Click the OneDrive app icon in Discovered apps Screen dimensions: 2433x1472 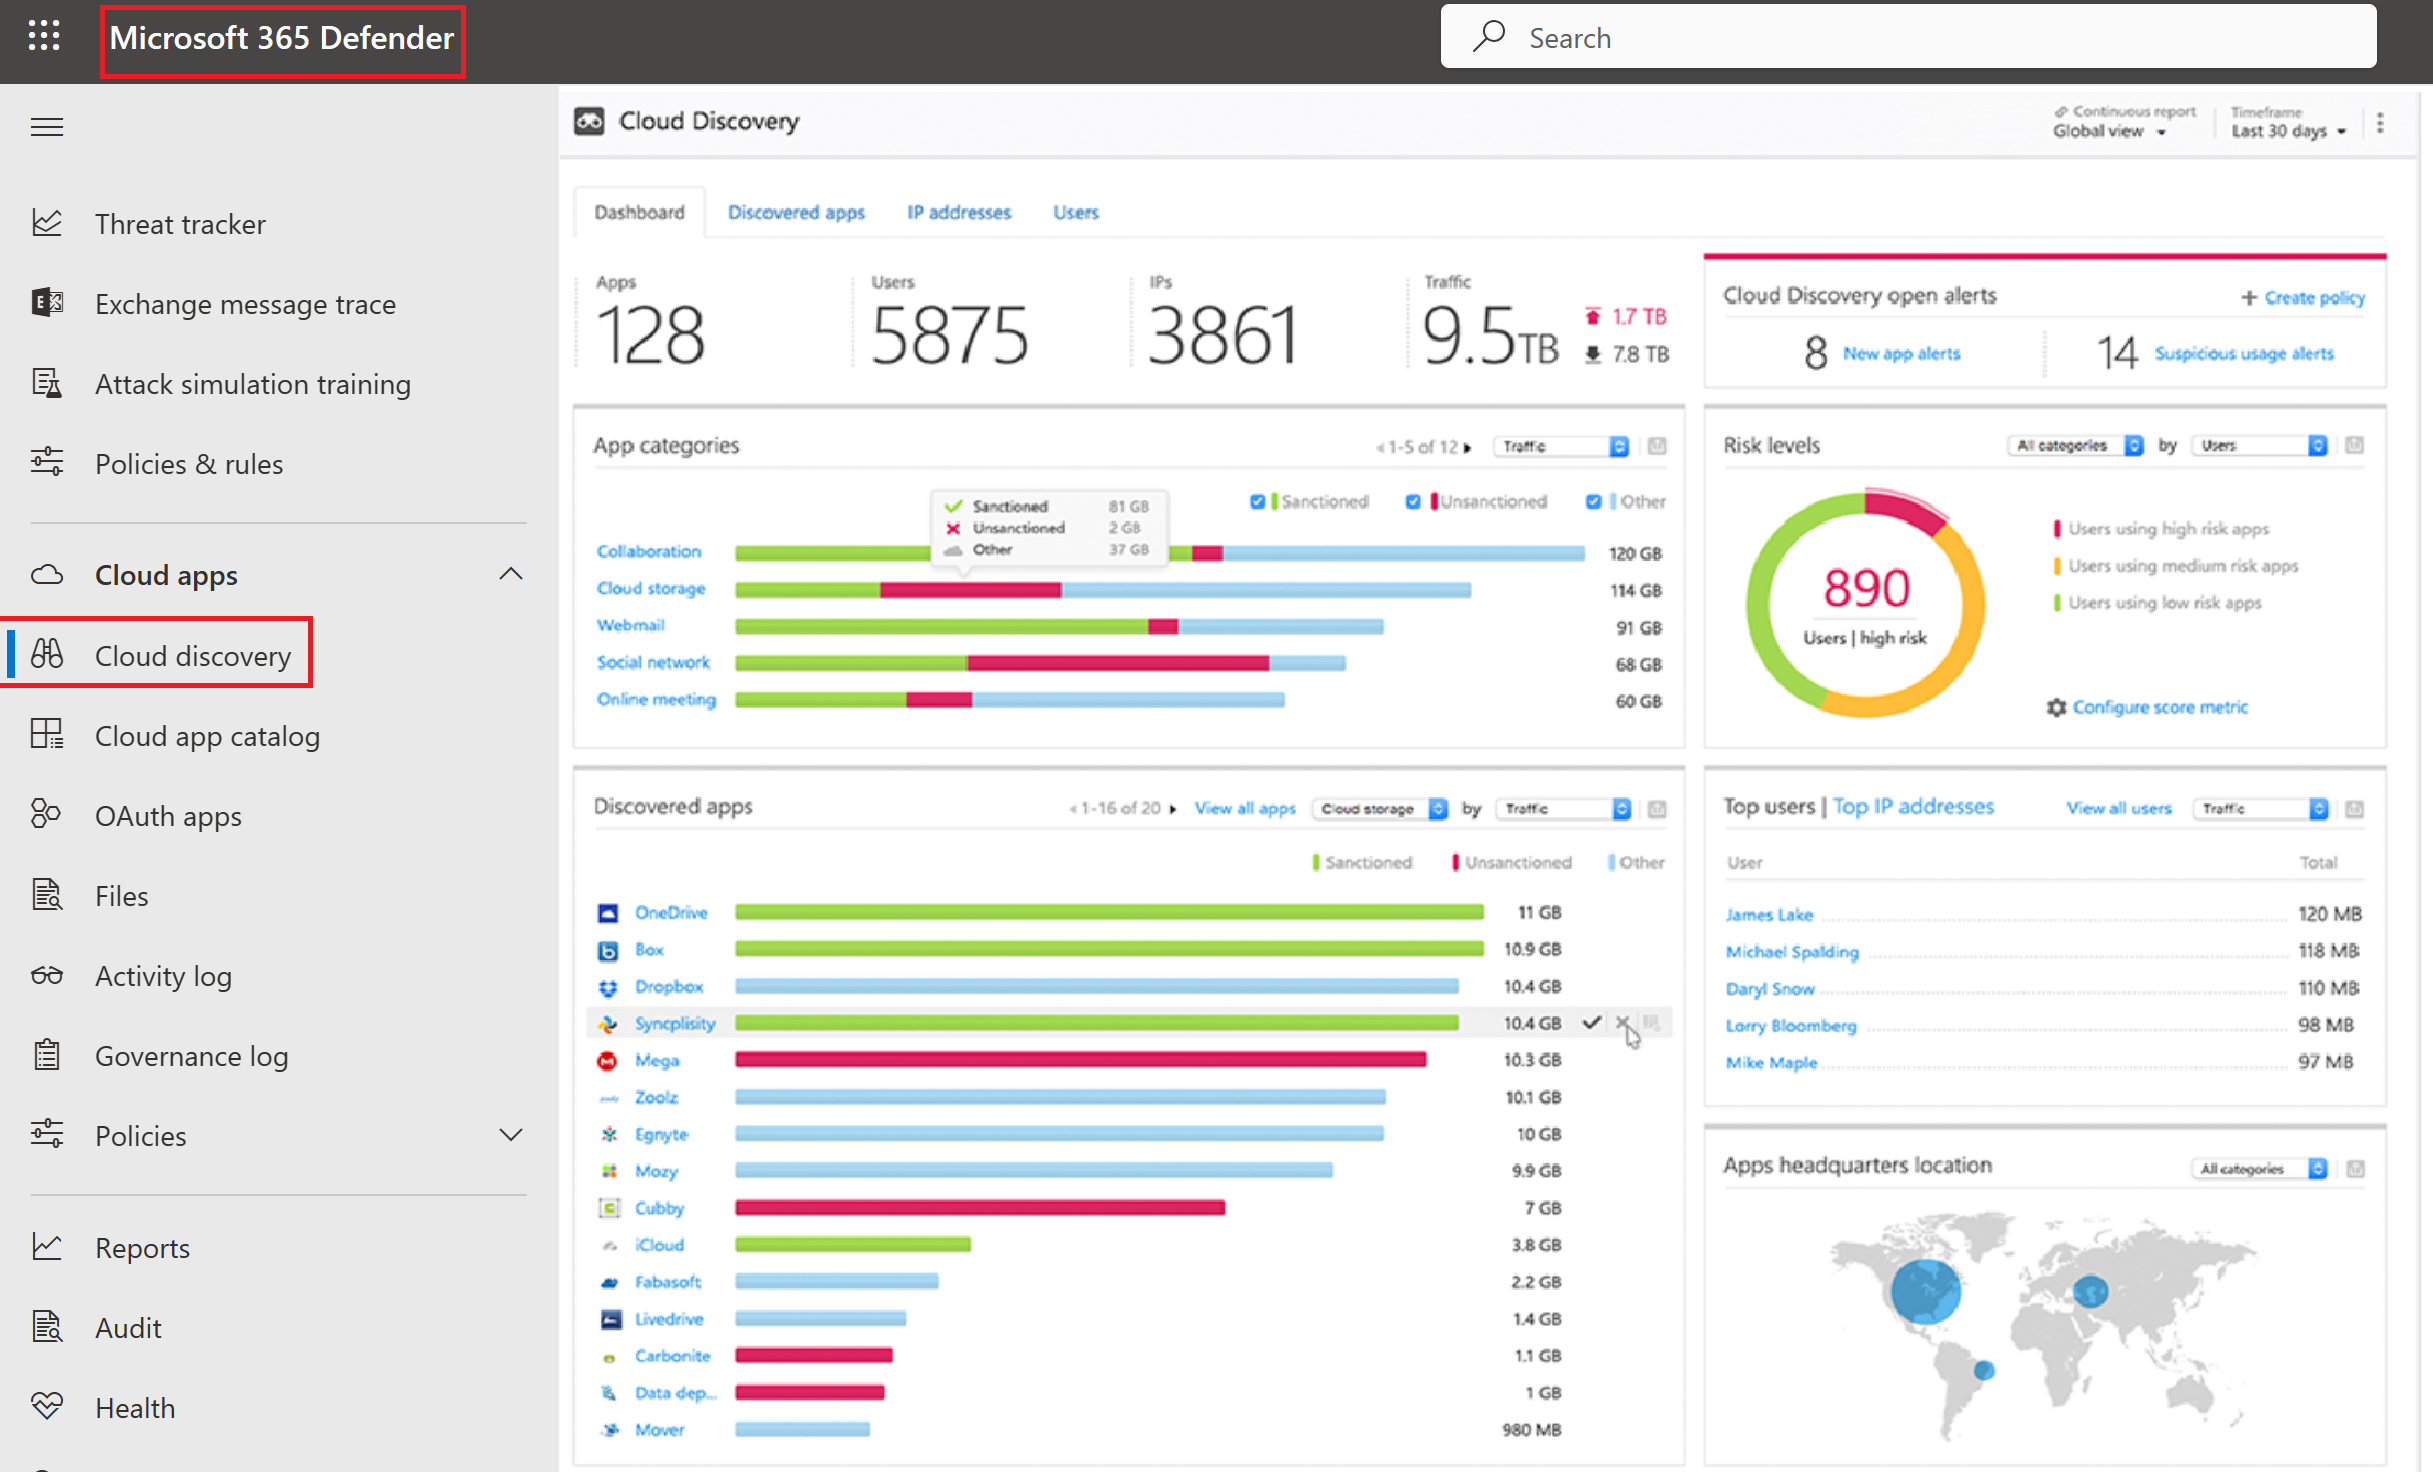pos(608,913)
